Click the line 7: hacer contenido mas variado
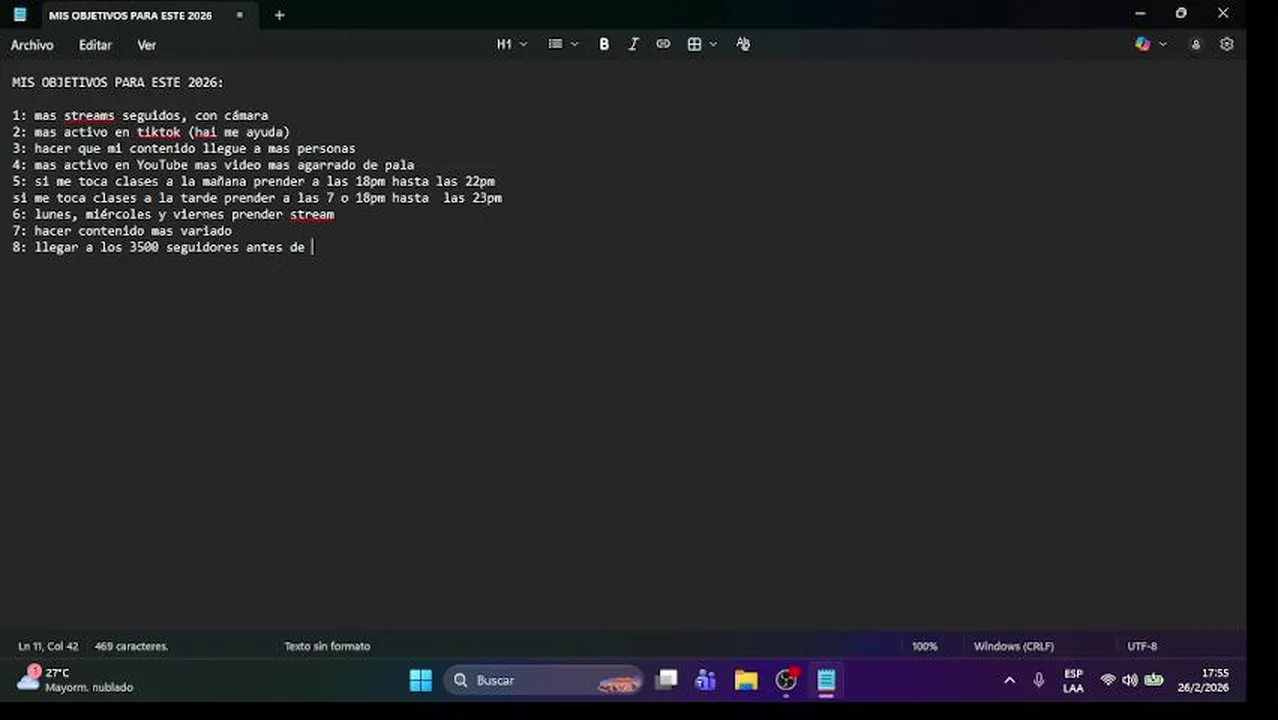The image size is (1278, 720). (x=122, y=231)
